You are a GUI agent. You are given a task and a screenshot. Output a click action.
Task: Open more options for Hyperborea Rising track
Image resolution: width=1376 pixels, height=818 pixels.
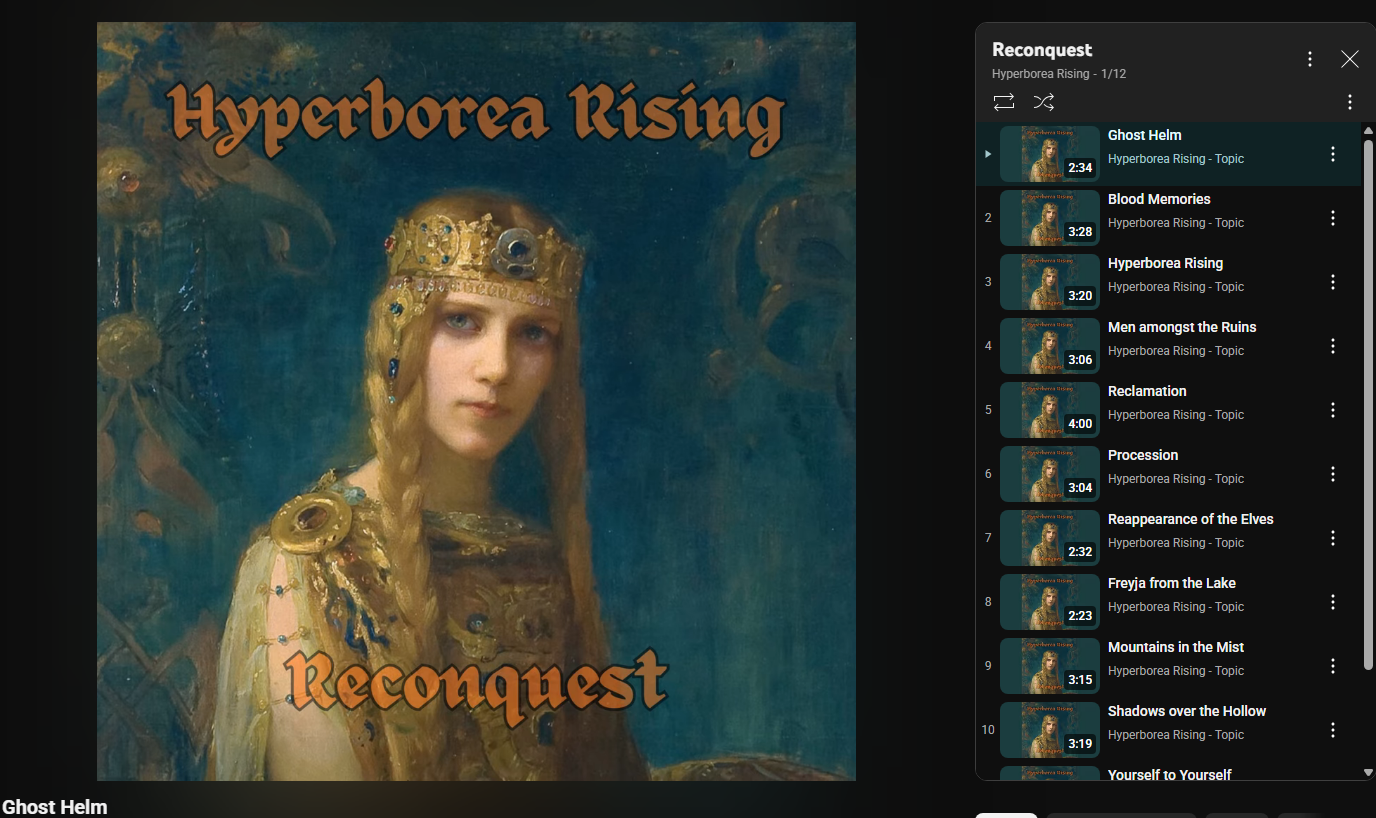point(1333,282)
